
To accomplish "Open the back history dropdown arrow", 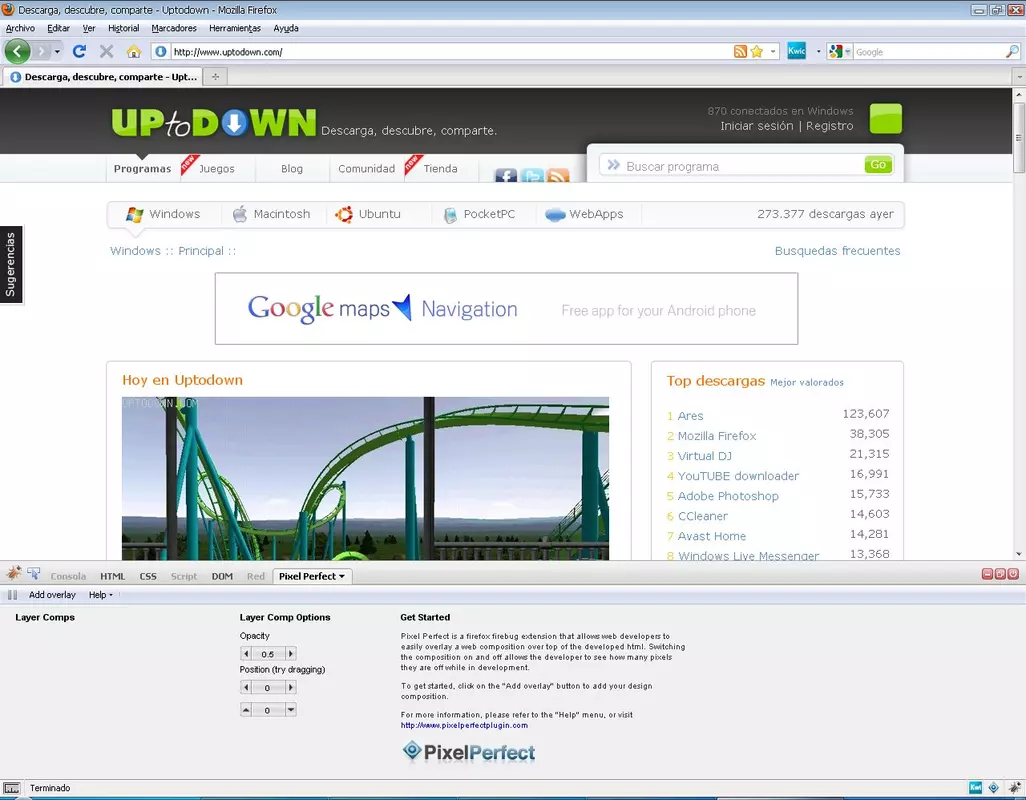I will click(57, 51).
